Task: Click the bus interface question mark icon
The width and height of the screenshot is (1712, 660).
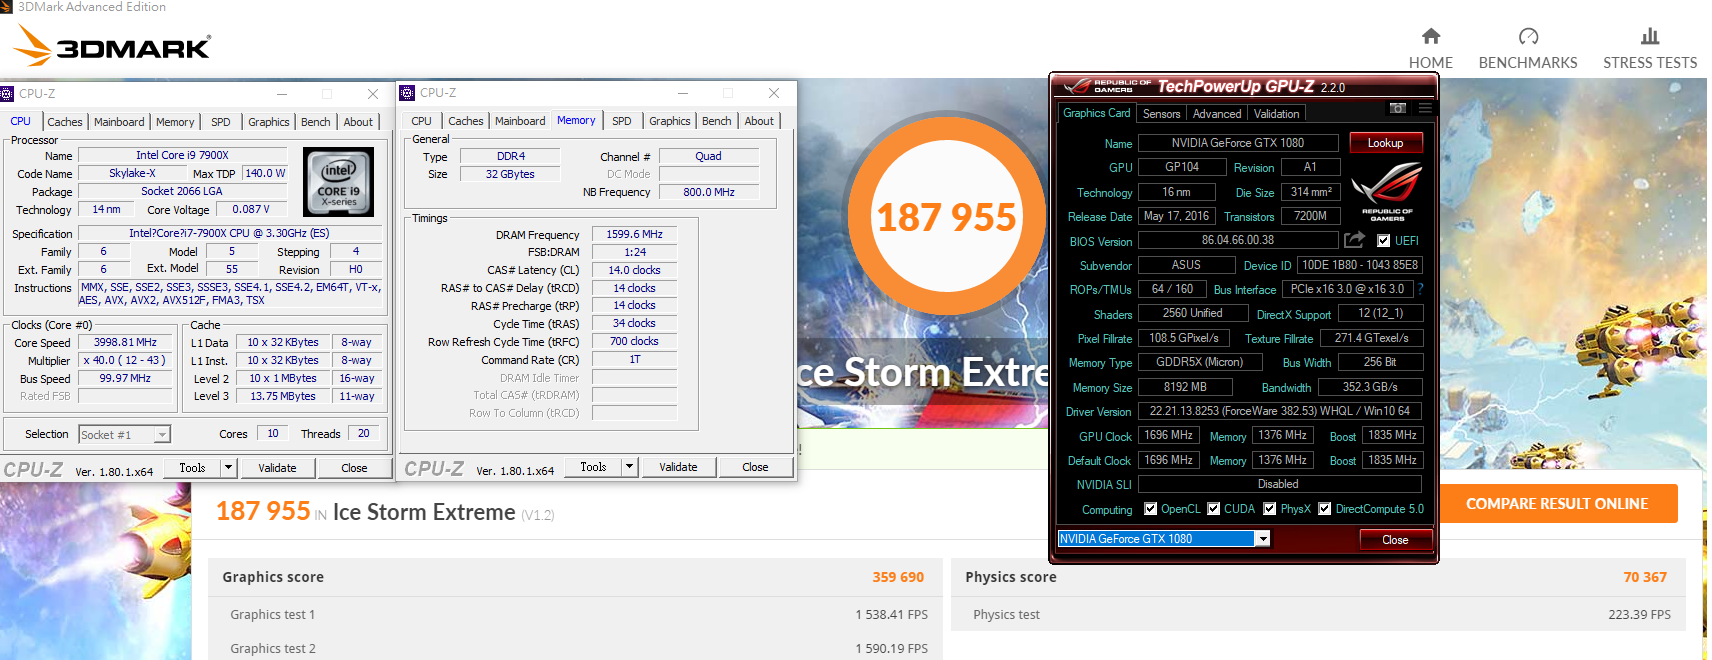Action: (1420, 289)
